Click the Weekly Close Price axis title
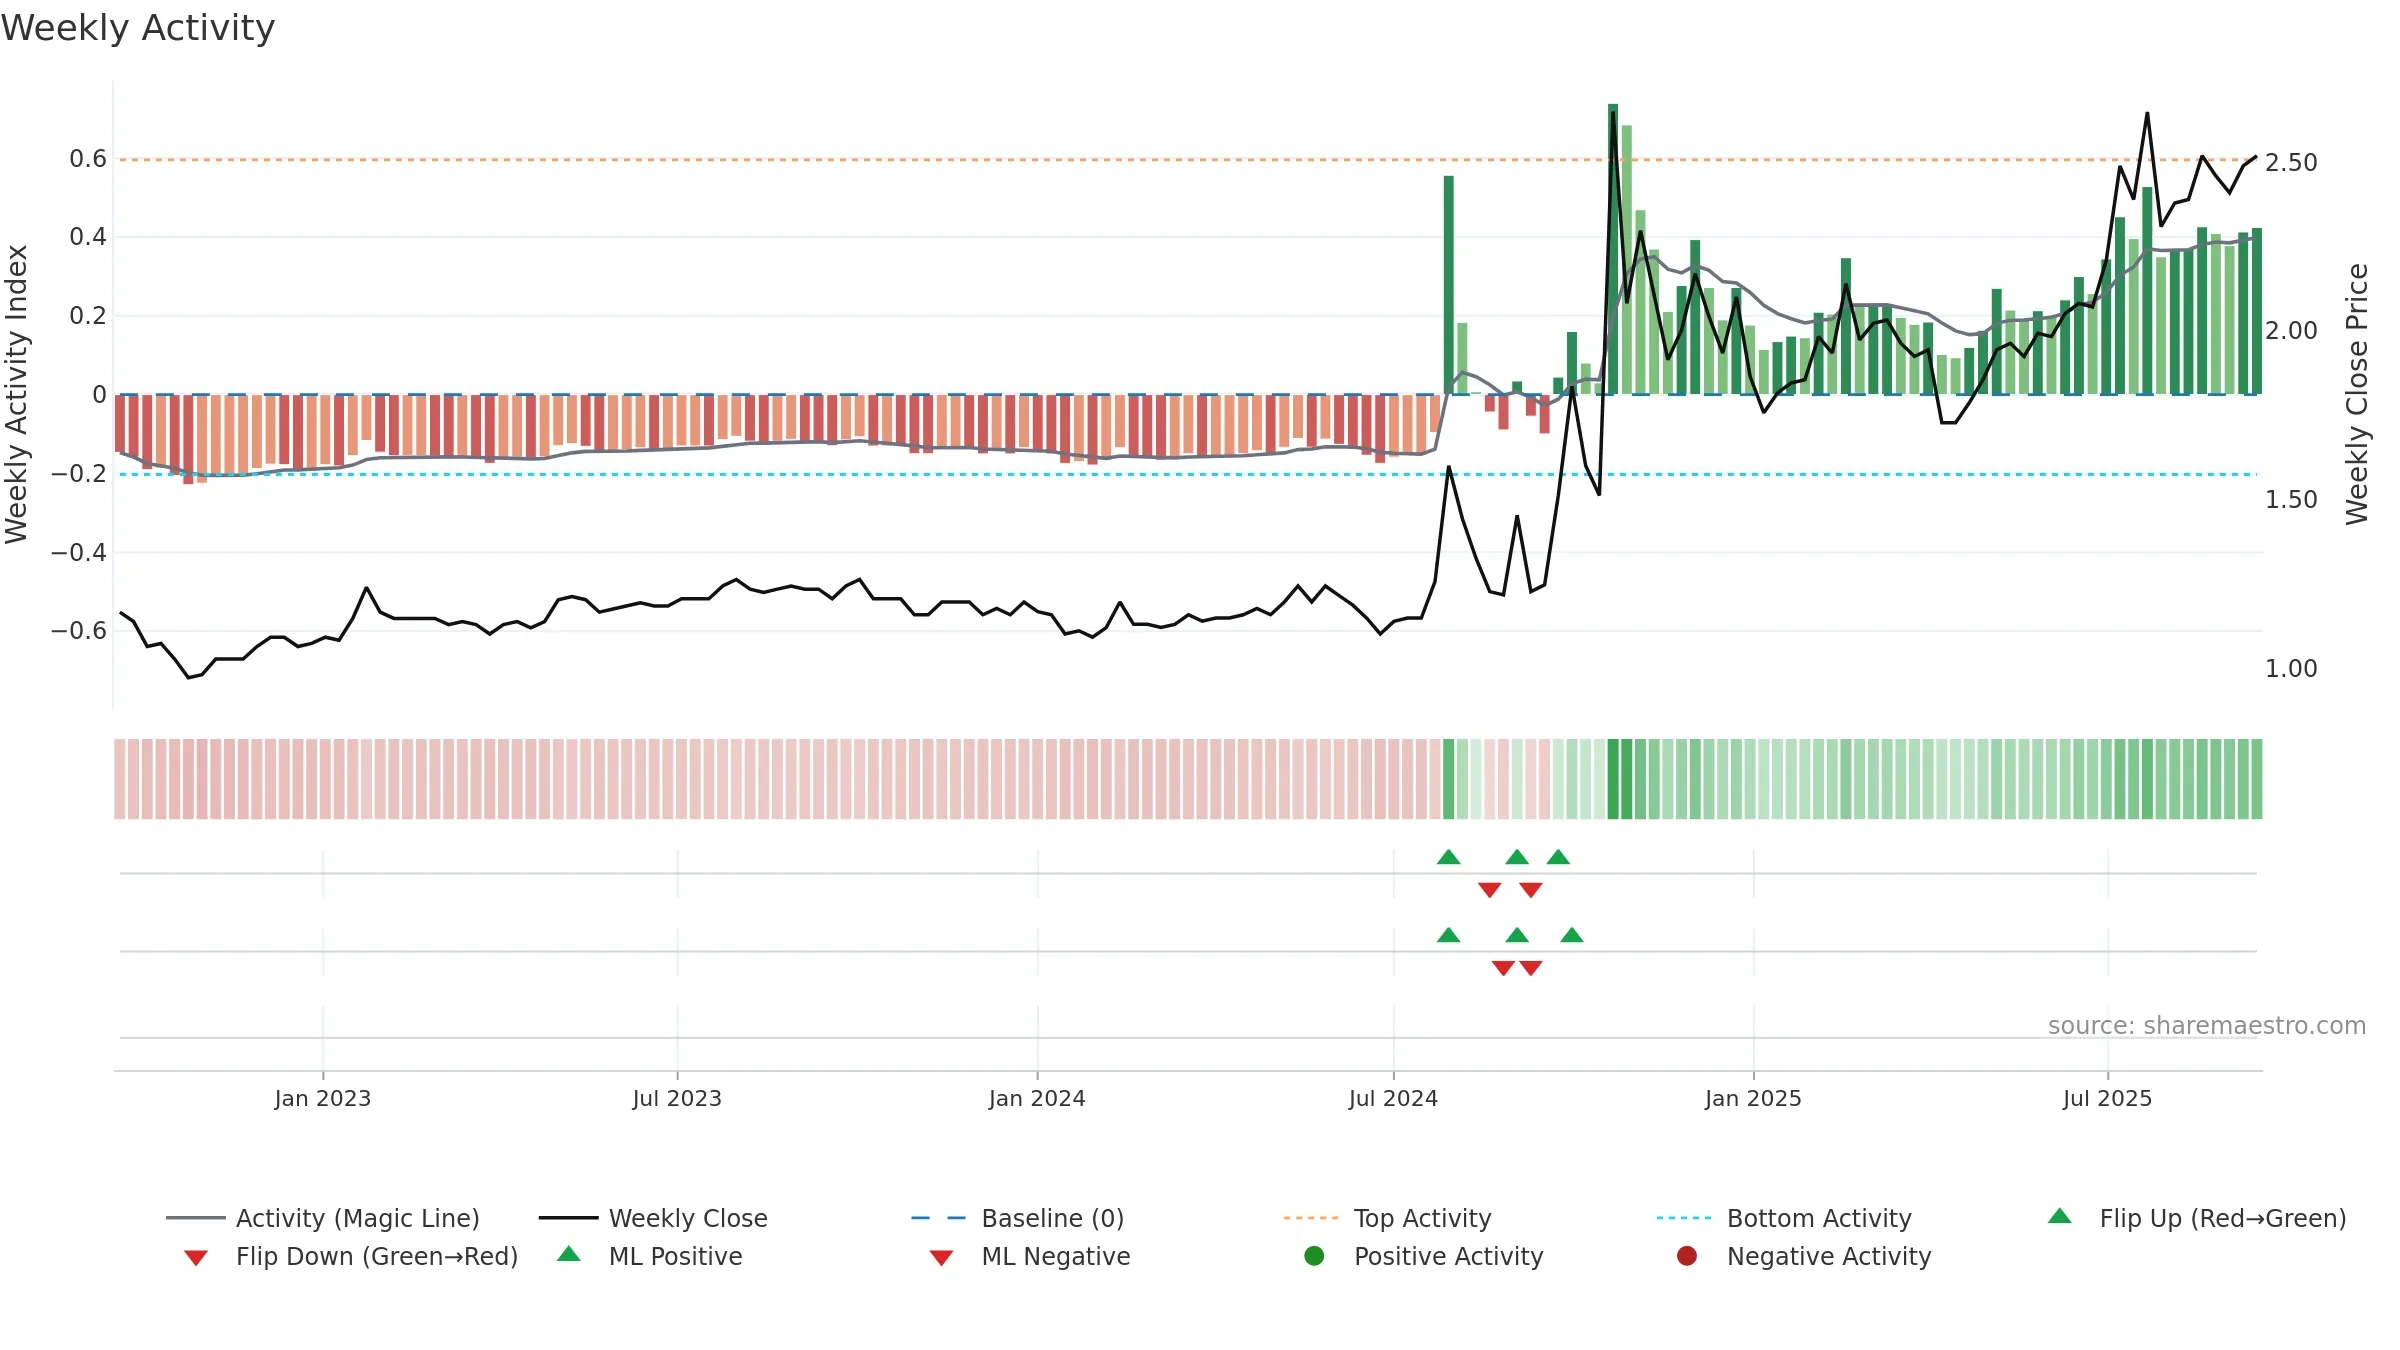Viewport: 2400px width, 1350px height. click(x=2357, y=394)
